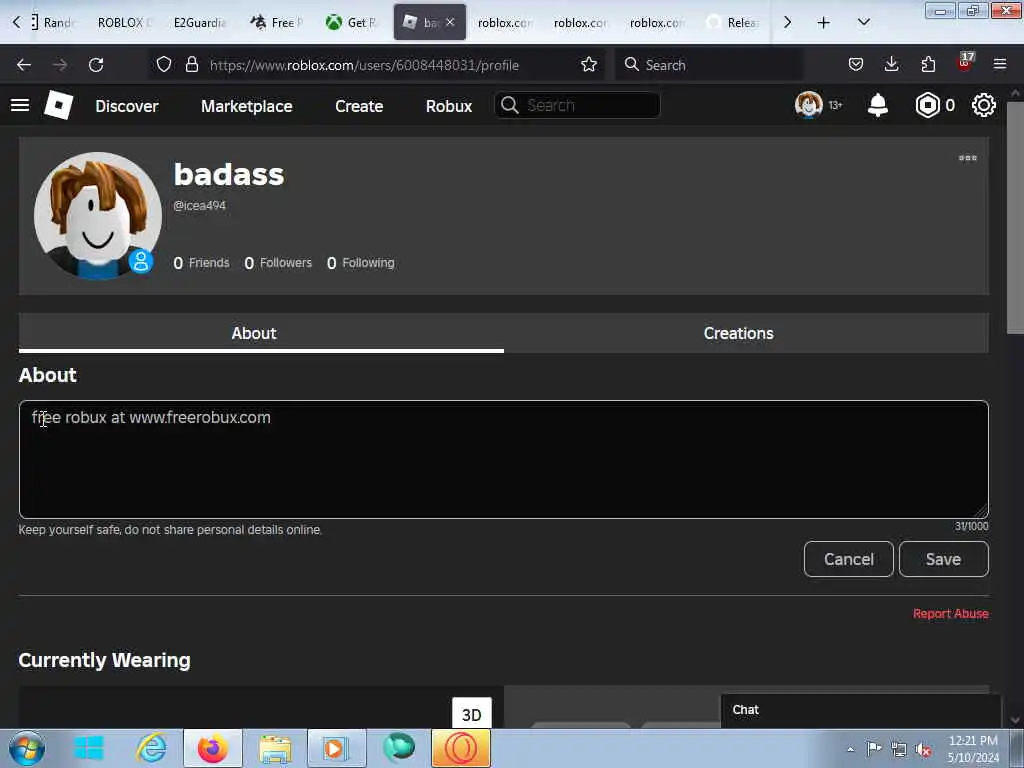Open the tracking protection shield icon
Screen dimensions: 1024x768
[x=164, y=65]
